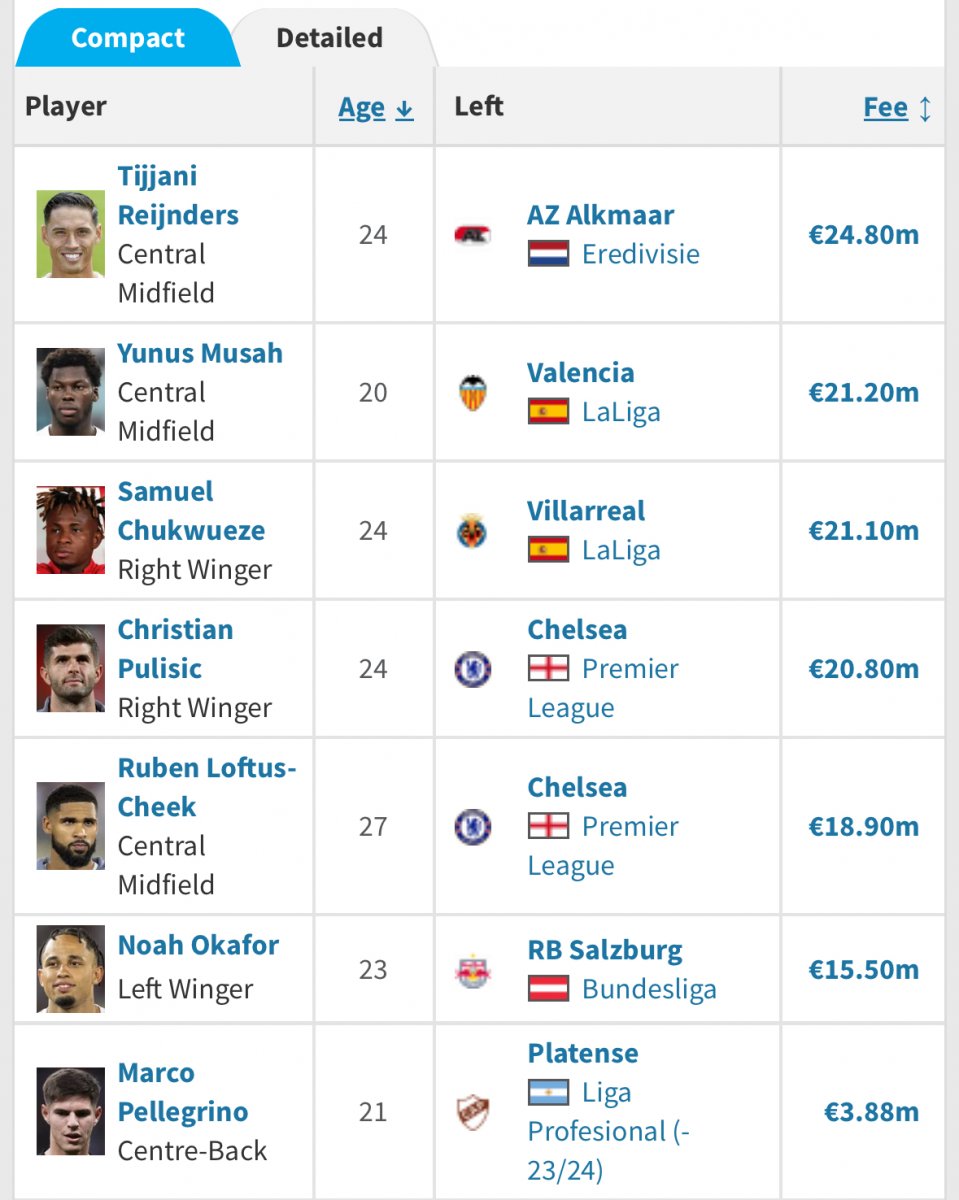This screenshot has height=1200, width=959.
Task: Click the Chelsea crest in Pulisic's row
Action: tap(472, 669)
